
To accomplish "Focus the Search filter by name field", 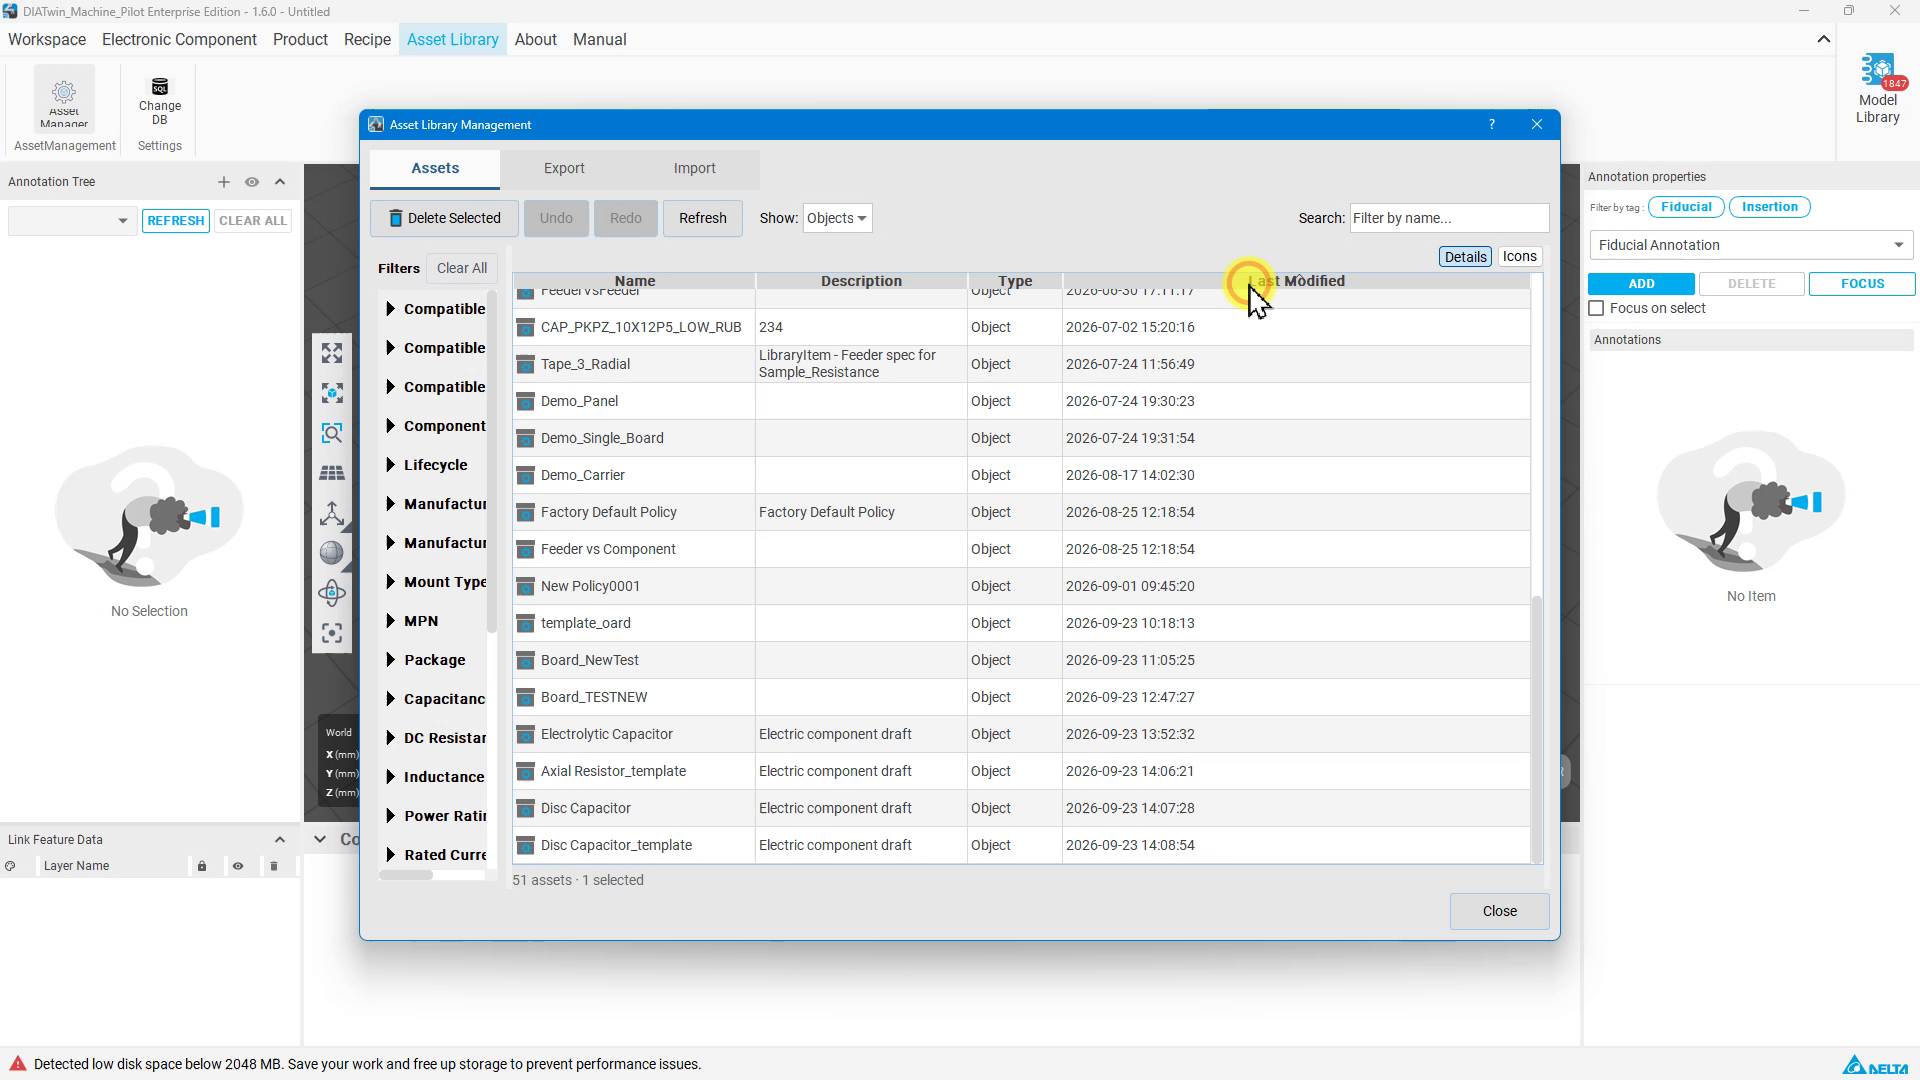I will coord(1449,218).
